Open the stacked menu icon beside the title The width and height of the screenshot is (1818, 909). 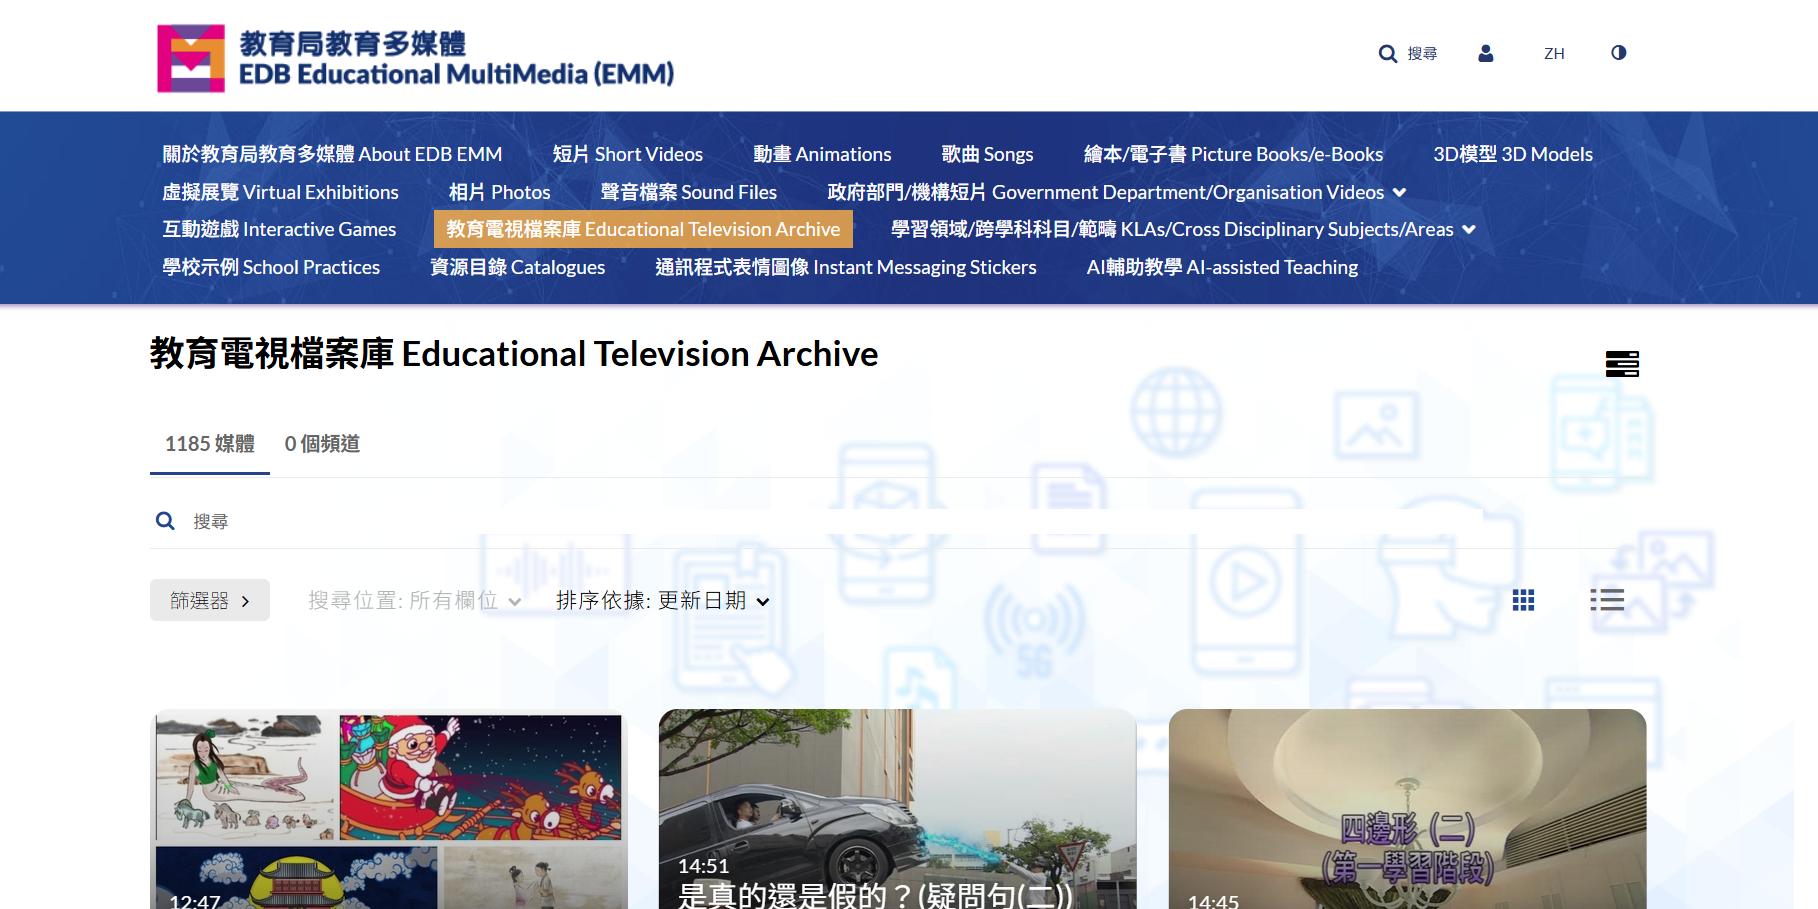1621,364
